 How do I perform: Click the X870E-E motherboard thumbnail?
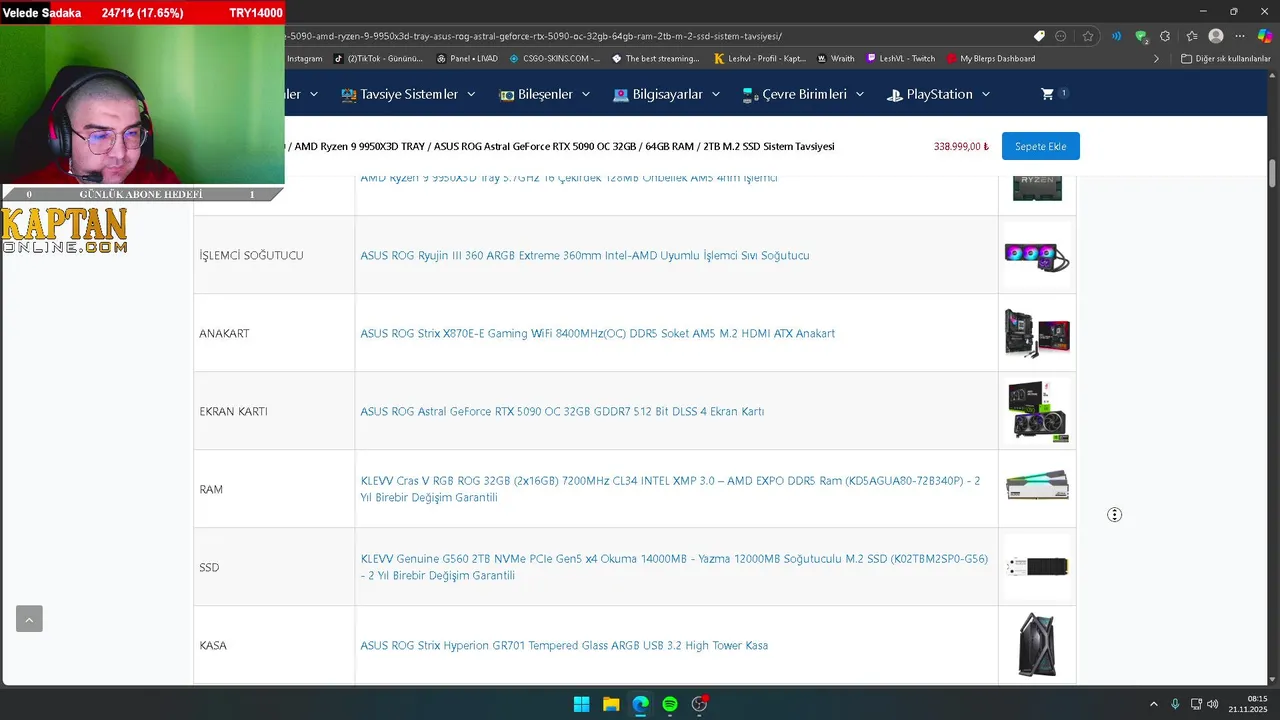(x=1037, y=333)
